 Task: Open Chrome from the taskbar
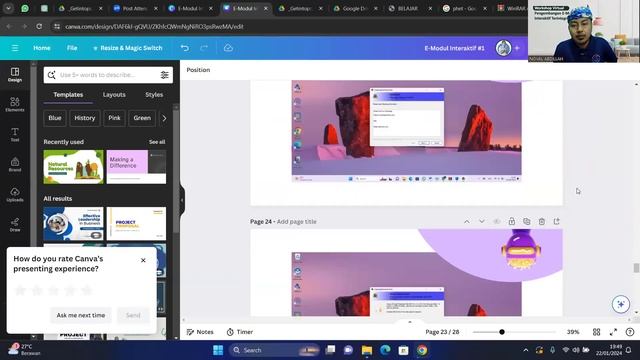click(422, 350)
